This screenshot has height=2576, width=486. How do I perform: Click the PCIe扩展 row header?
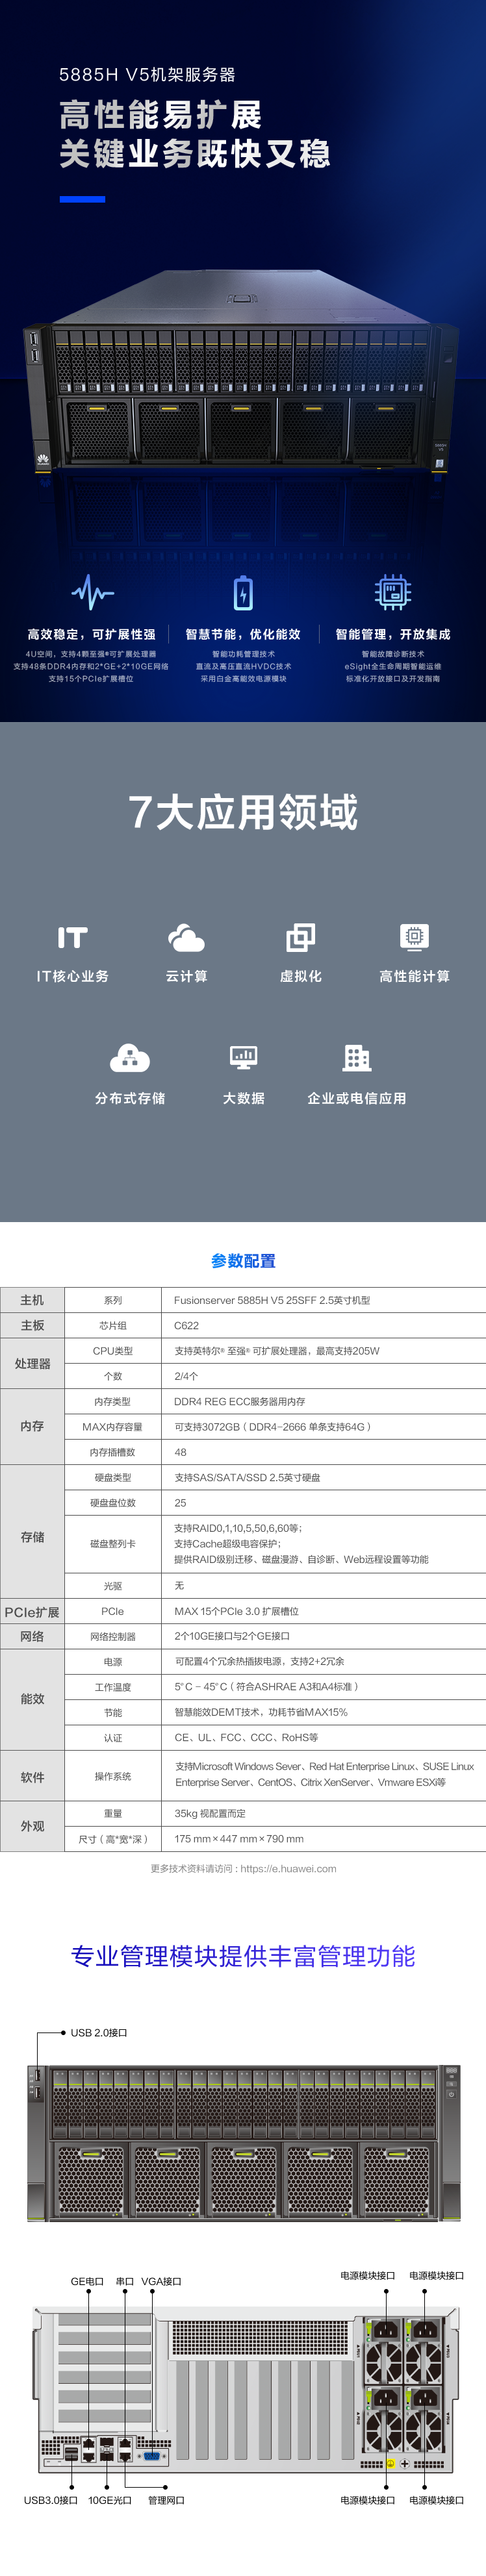pyautogui.click(x=32, y=1611)
